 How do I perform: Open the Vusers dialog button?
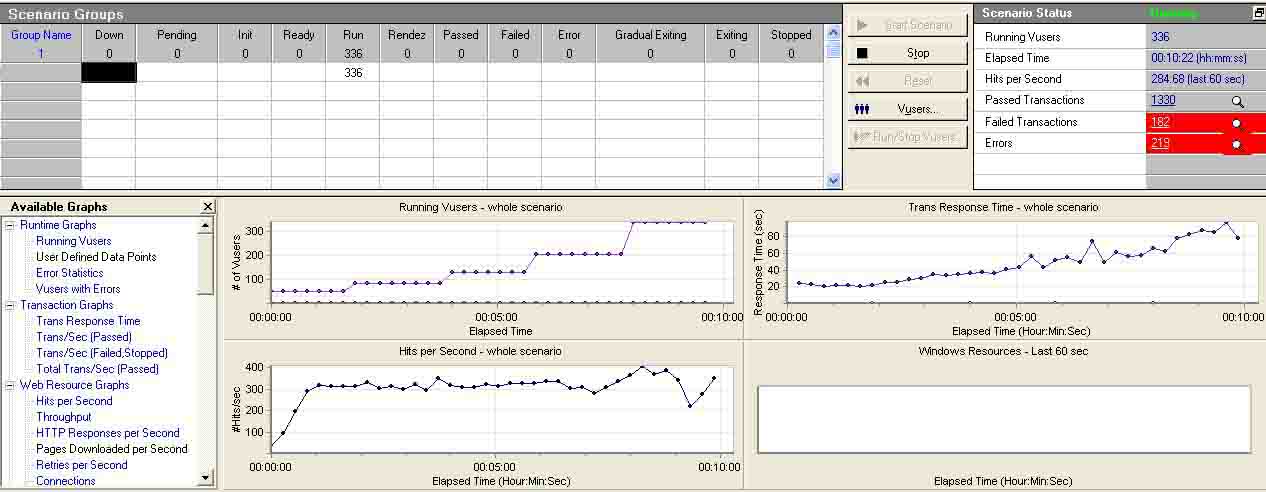pyautogui.click(x=907, y=109)
